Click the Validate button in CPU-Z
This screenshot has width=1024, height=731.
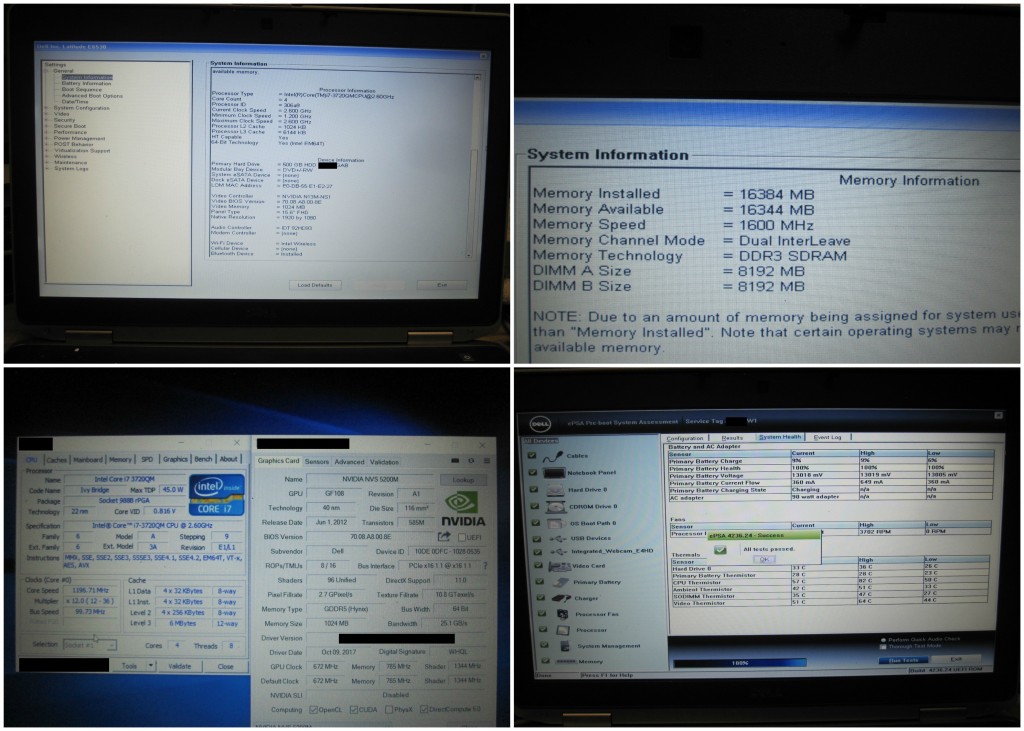180,666
